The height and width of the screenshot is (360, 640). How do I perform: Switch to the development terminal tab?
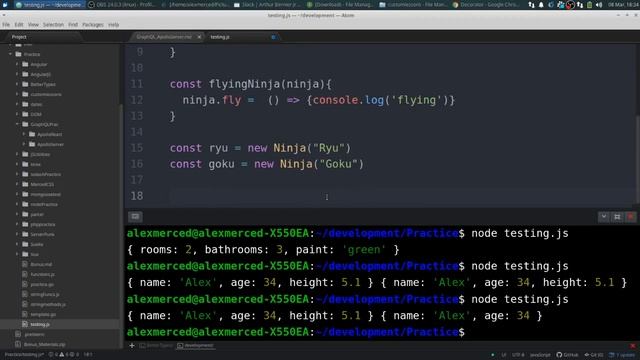196,346
